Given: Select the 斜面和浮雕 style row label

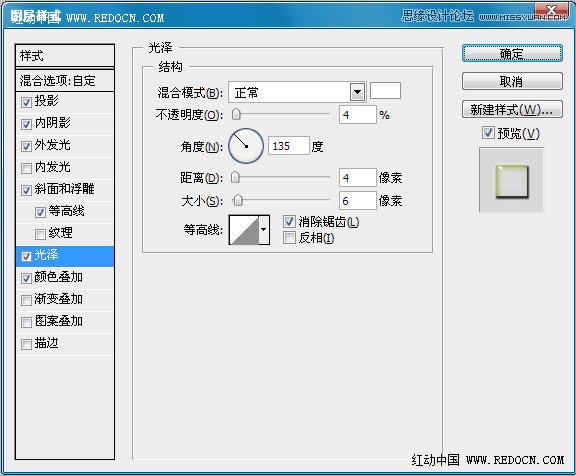Looking at the screenshot, I should pos(65,189).
